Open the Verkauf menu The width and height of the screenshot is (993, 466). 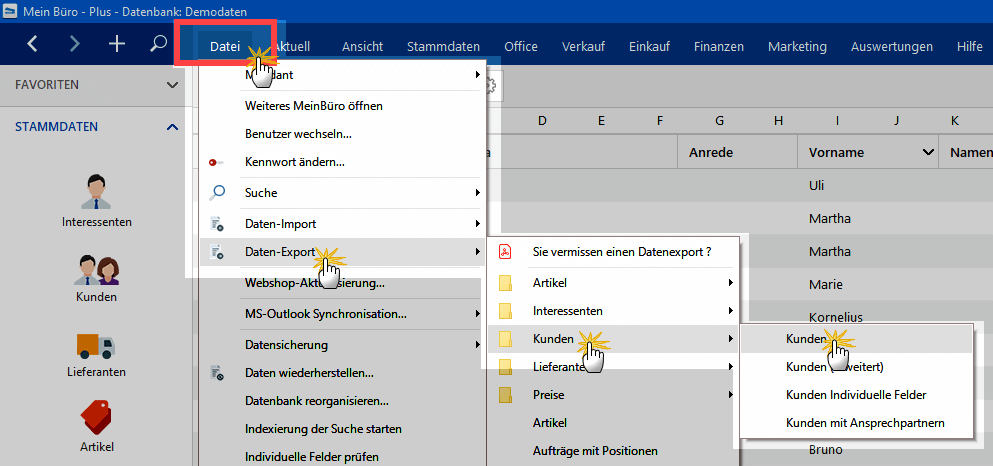583,46
